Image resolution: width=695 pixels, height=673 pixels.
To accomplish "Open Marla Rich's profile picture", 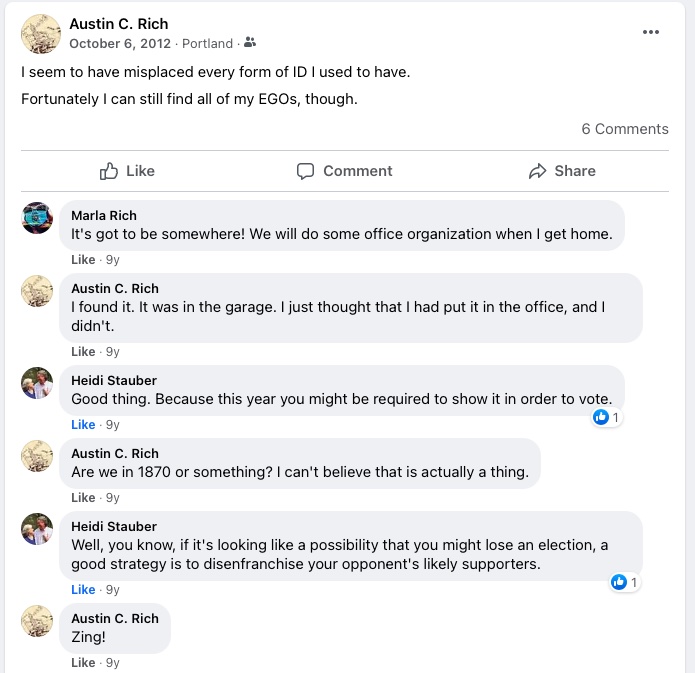I will 37,218.
